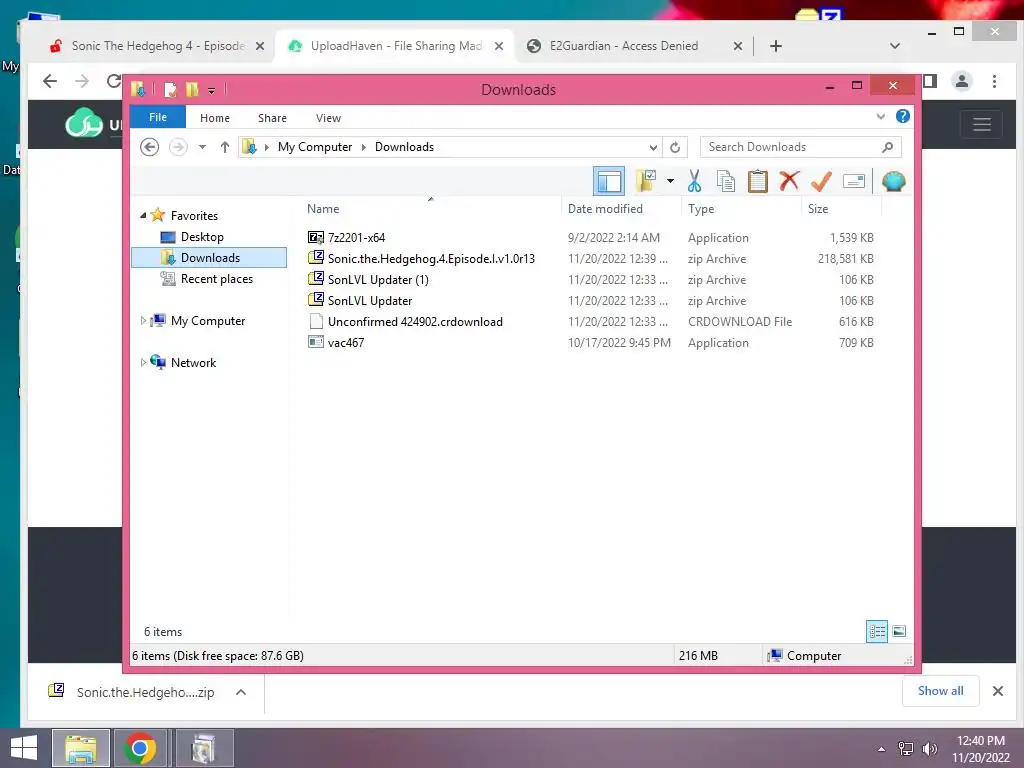Select the 7z2201-x64 application file
Viewport: 1024px width, 768px height.
(356, 238)
